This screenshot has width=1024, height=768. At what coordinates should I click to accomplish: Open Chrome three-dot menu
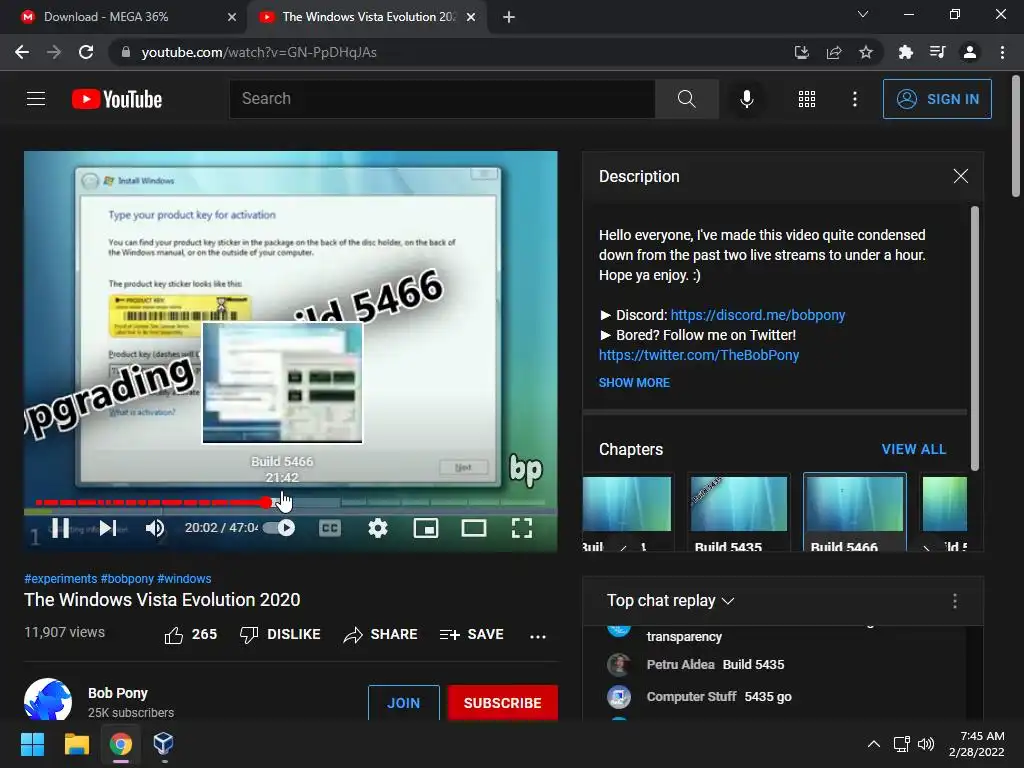1002,52
